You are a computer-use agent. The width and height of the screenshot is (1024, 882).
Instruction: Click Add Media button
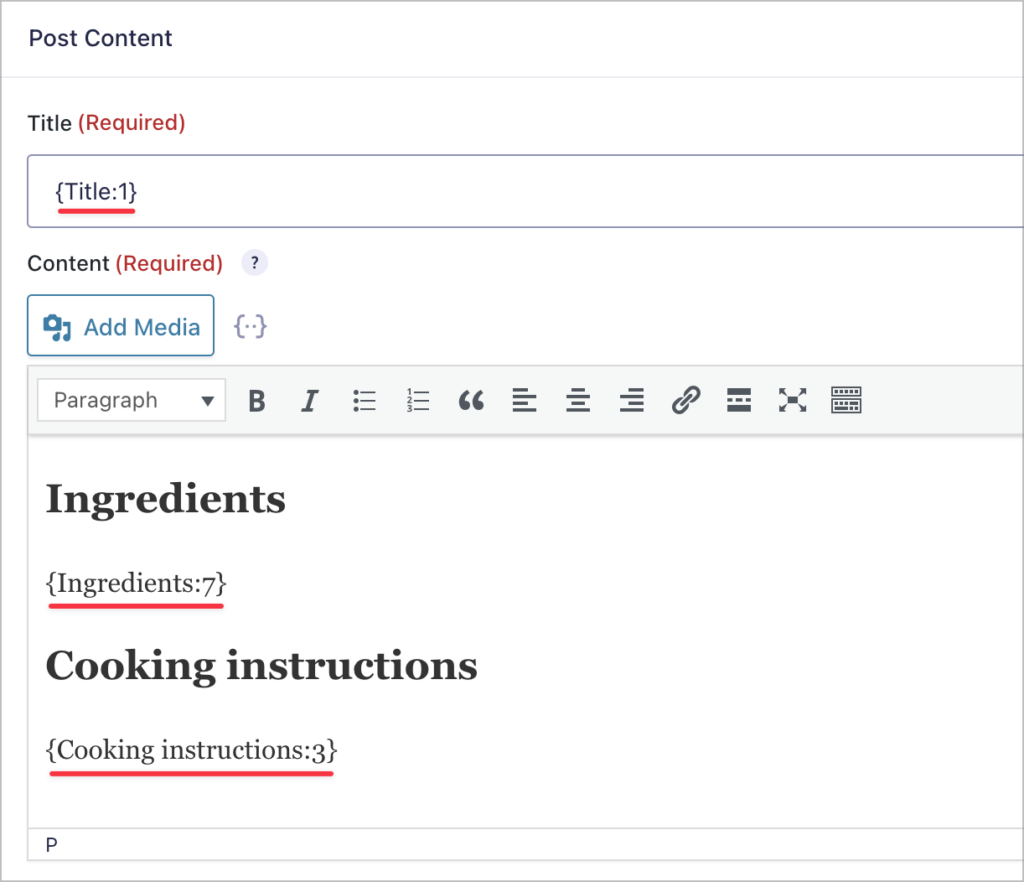point(120,325)
